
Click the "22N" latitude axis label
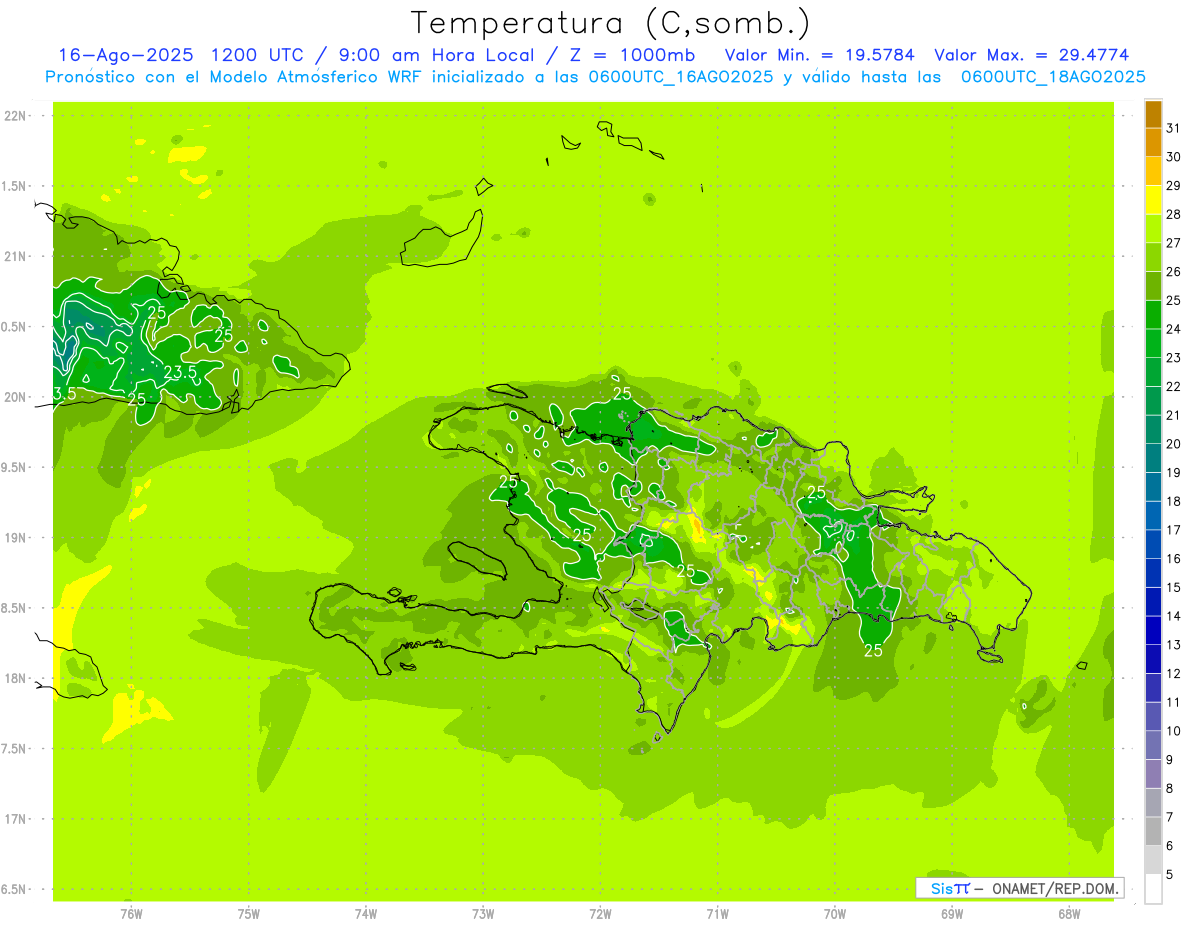tap(15, 116)
